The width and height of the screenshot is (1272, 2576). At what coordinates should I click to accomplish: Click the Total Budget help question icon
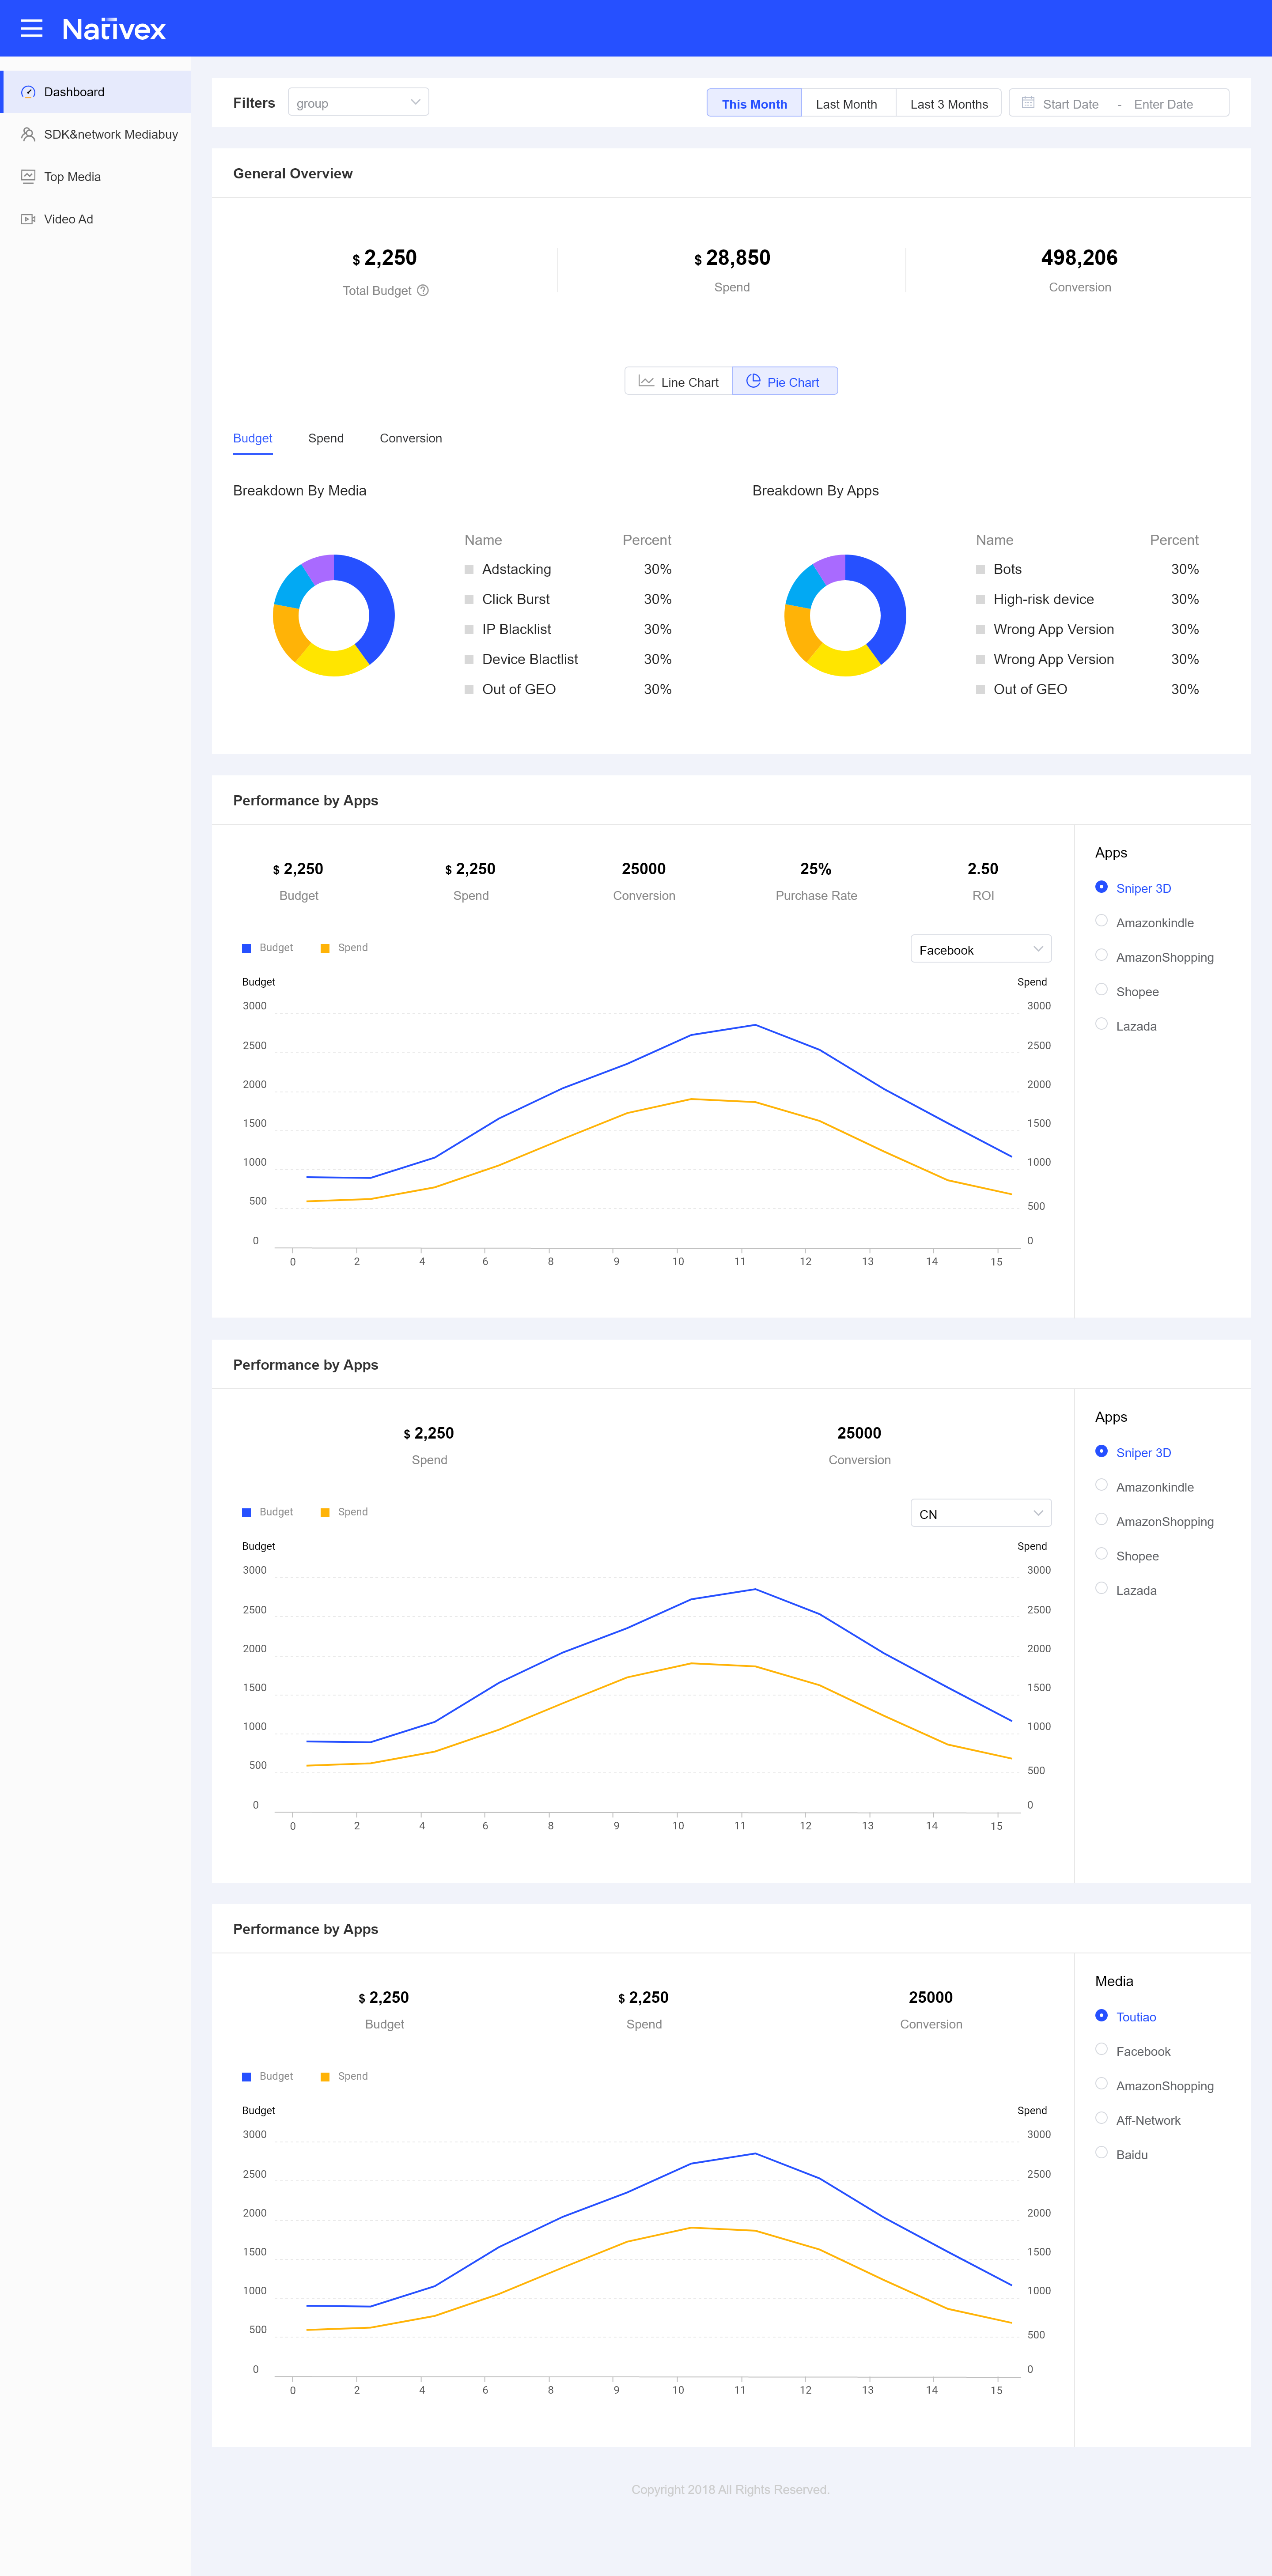pyautogui.click(x=423, y=291)
